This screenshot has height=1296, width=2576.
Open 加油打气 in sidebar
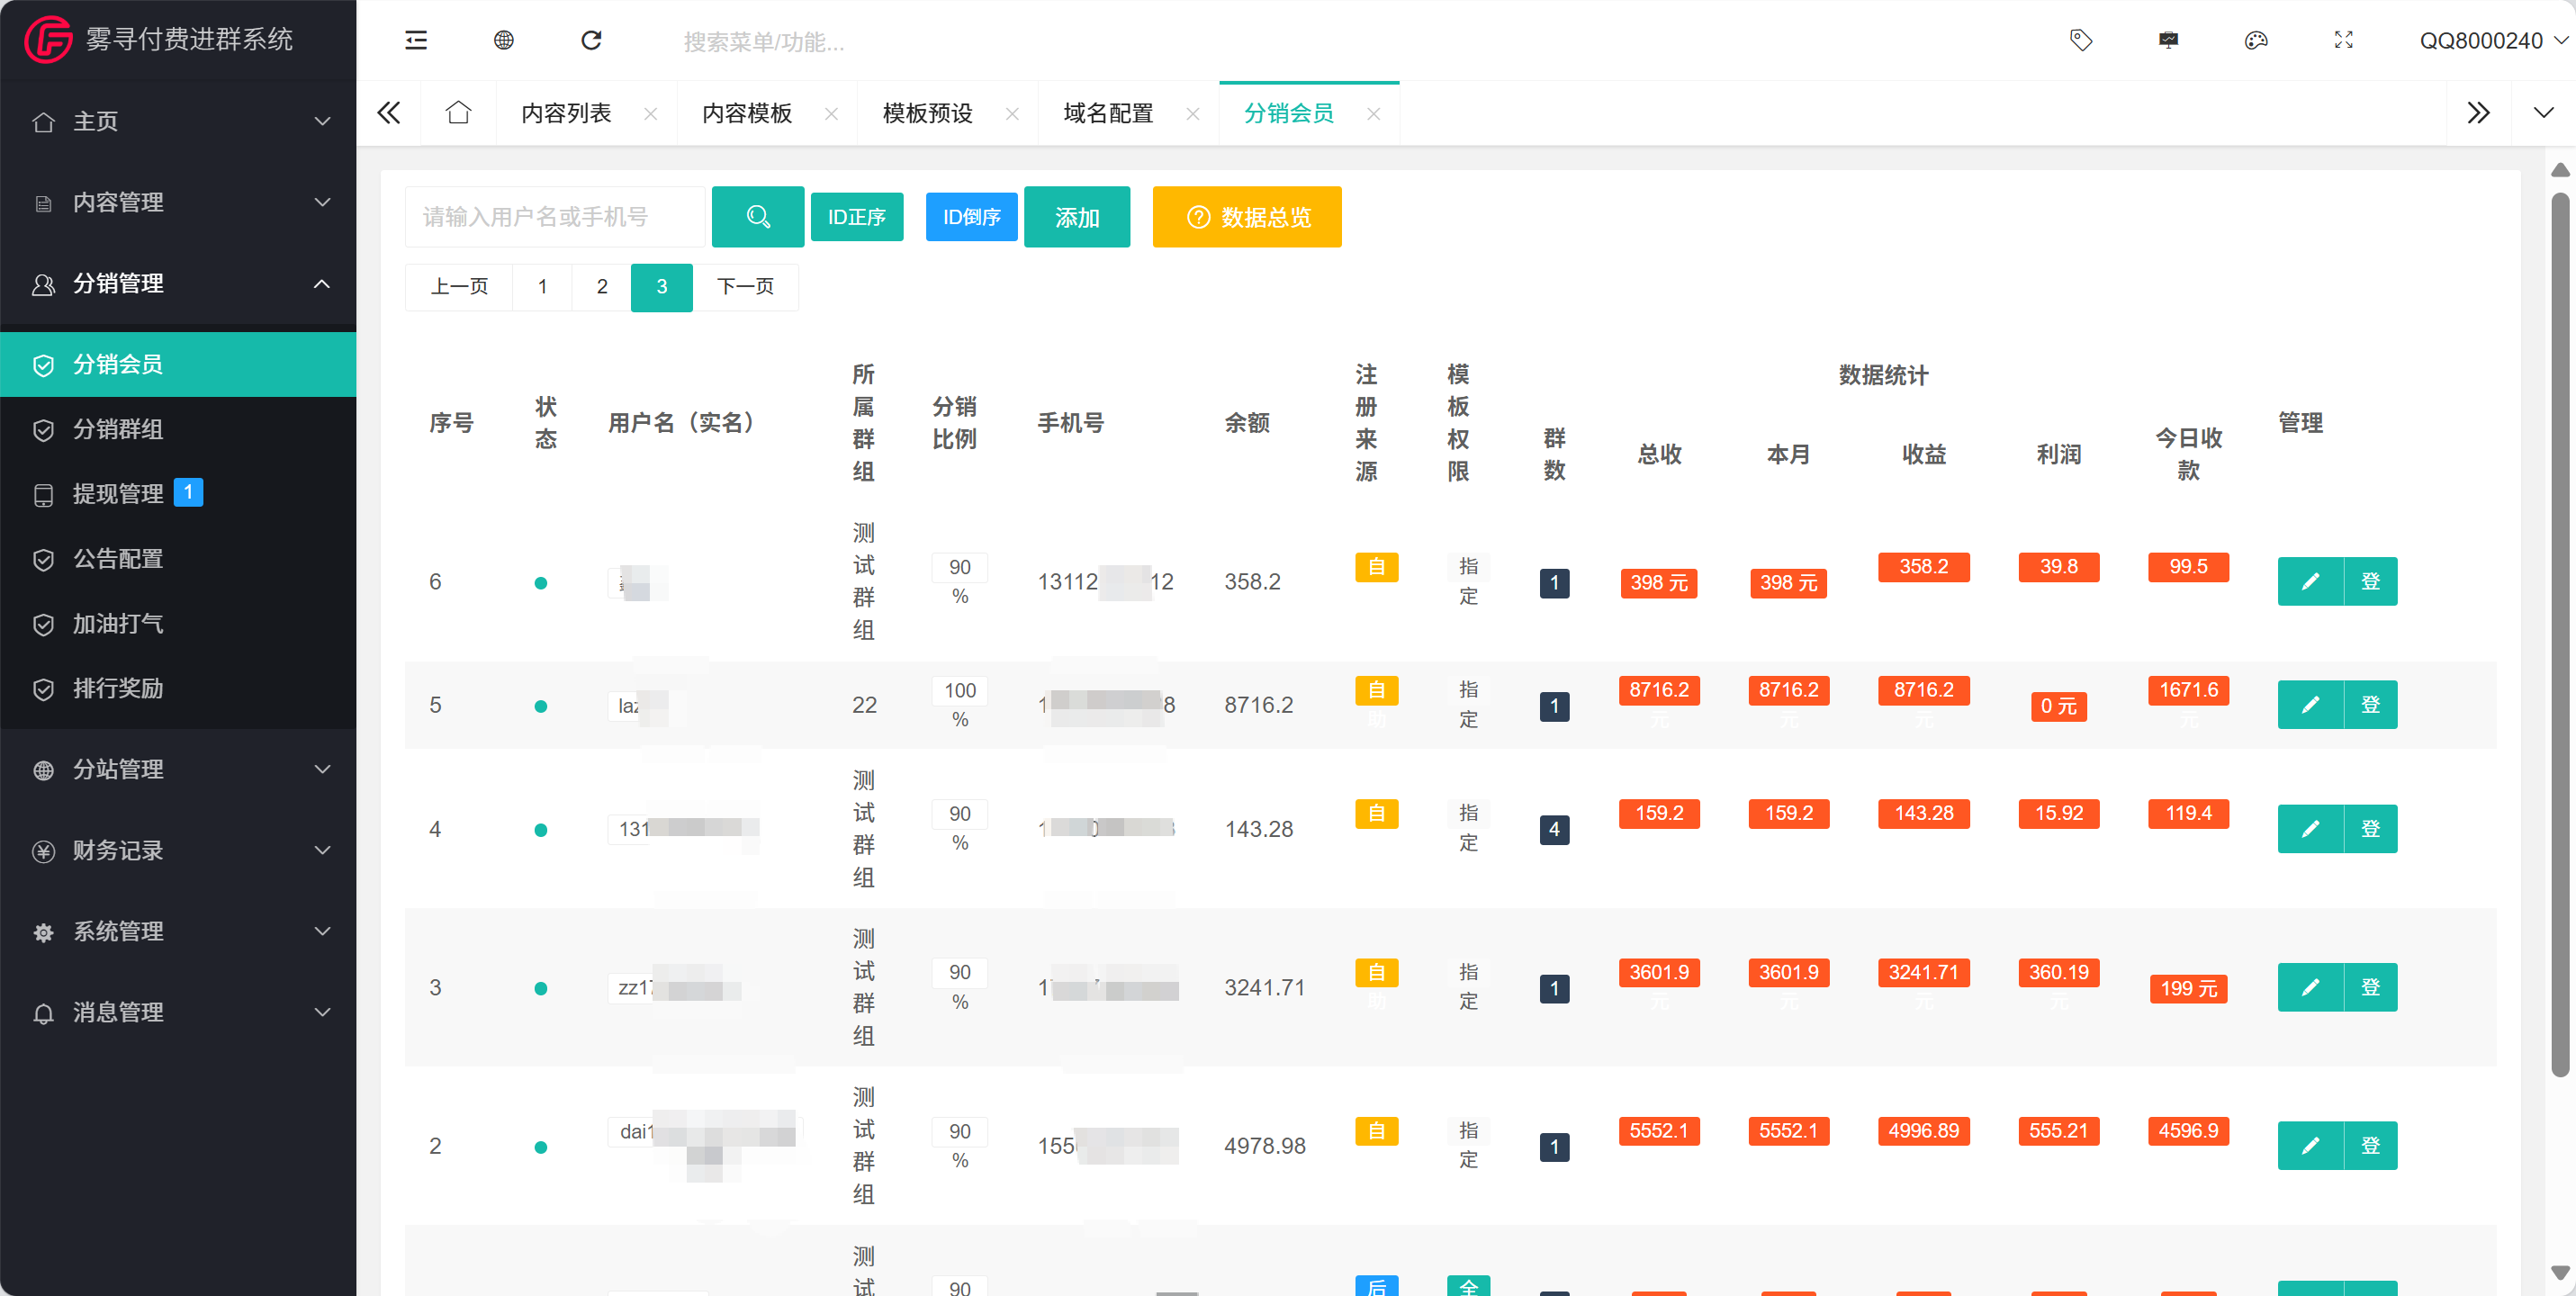pos(178,624)
